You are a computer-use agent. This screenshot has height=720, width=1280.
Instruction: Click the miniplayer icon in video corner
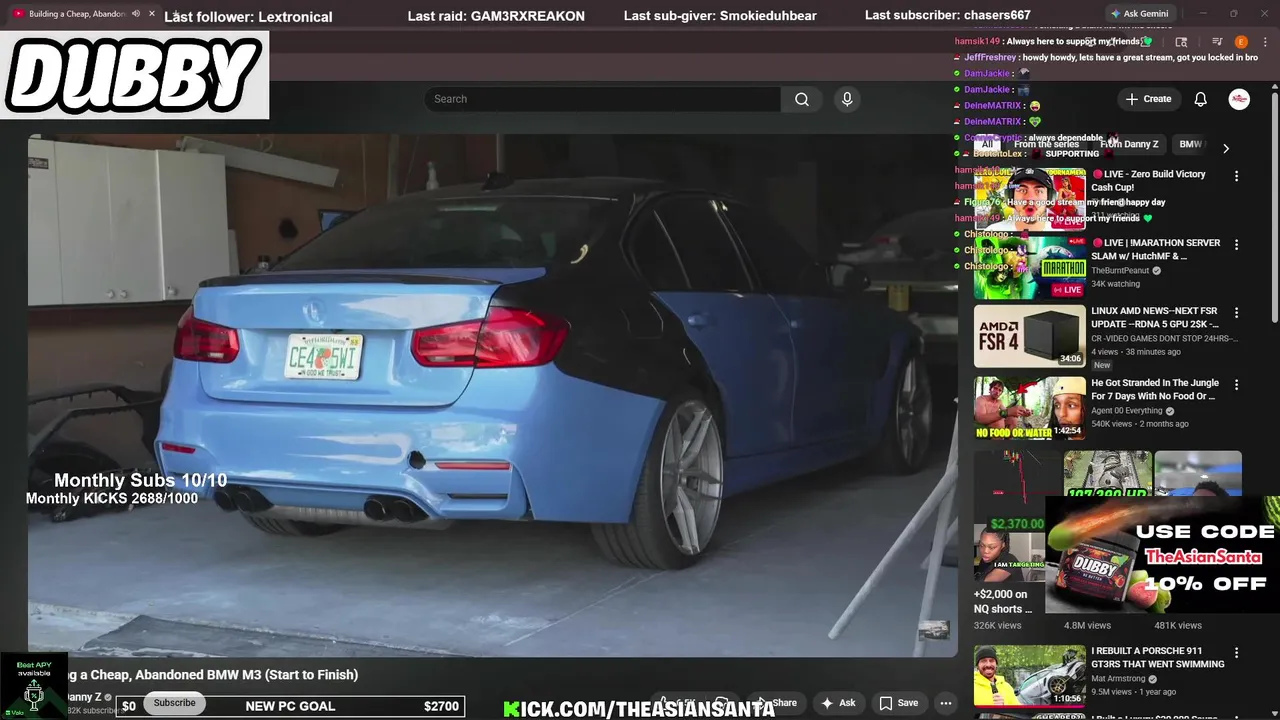[934, 630]
